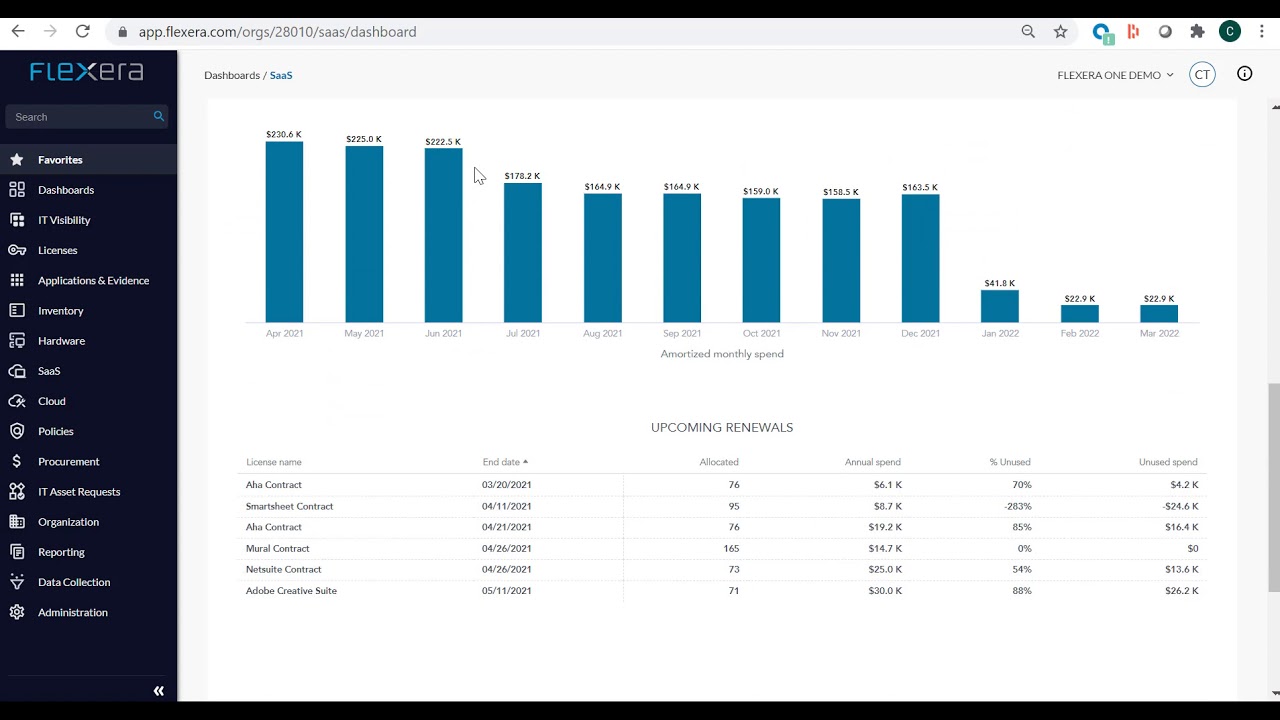Open Chrome profile avatar C
The image size is (1280, 720).
tap(1230, 32)
